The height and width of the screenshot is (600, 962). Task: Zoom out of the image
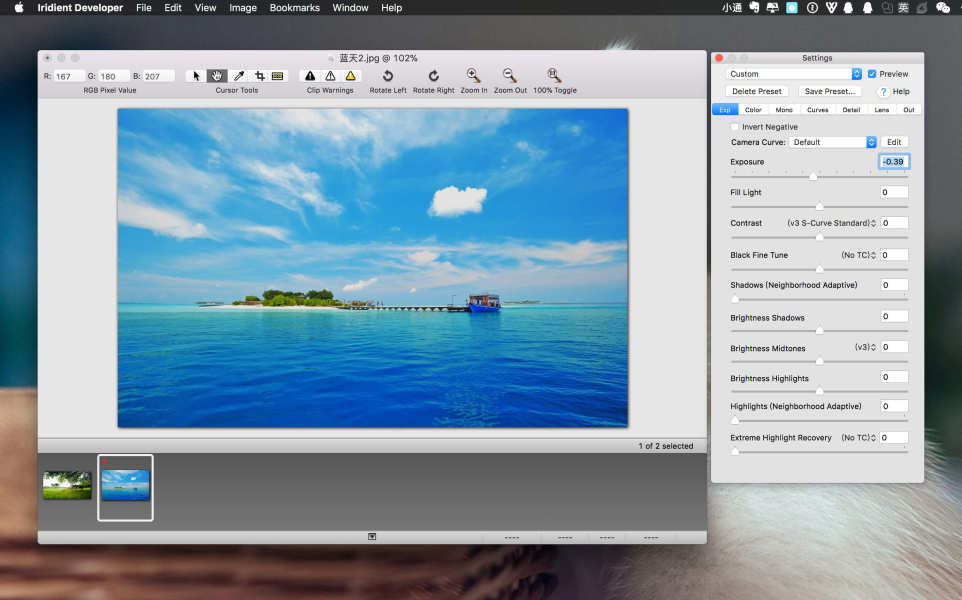[509, 75]
